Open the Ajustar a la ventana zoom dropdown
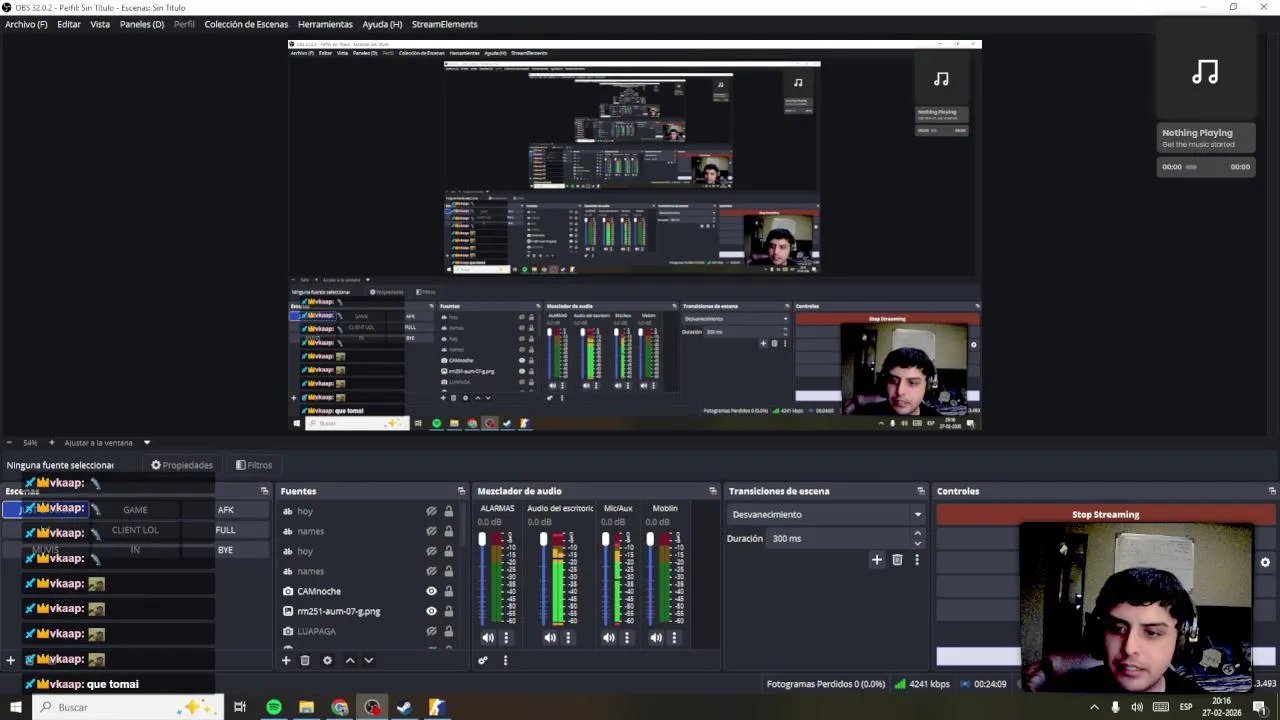1280x720 pixels. (146, 442)
